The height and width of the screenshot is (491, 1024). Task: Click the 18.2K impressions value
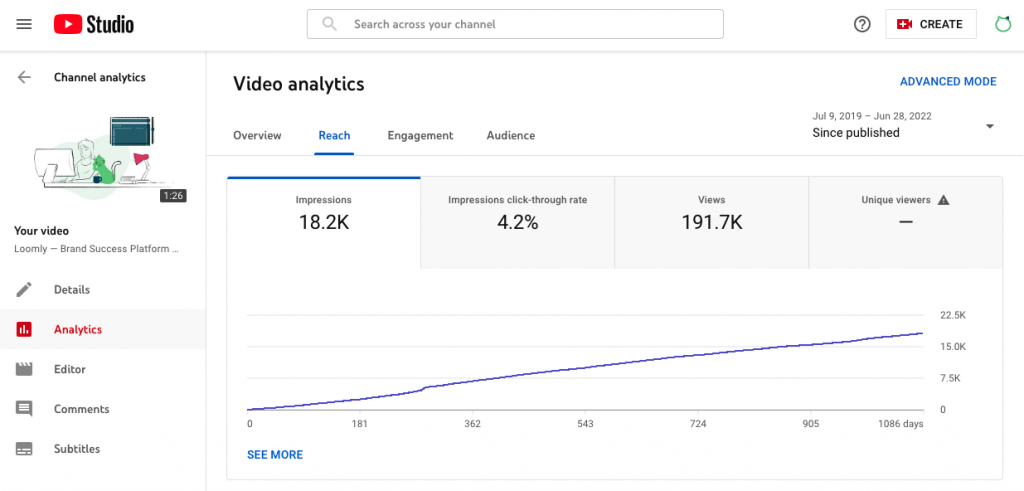[324, 222]
